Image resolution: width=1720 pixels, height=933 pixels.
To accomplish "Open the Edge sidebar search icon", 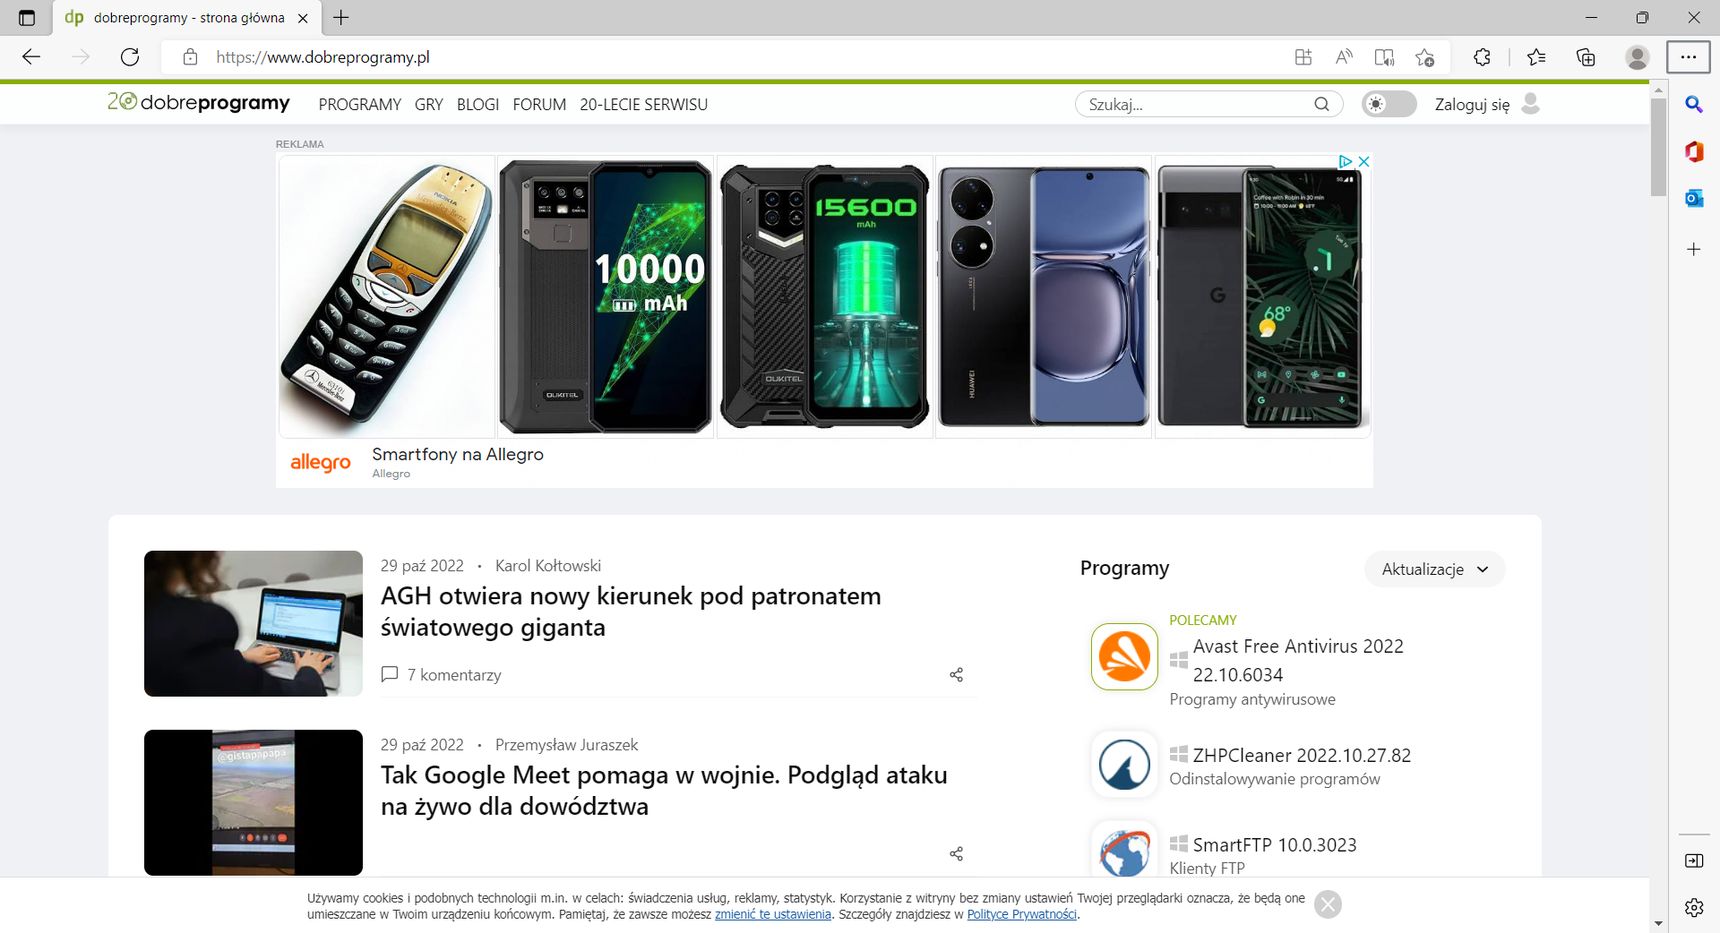I will coord(1694,104).
